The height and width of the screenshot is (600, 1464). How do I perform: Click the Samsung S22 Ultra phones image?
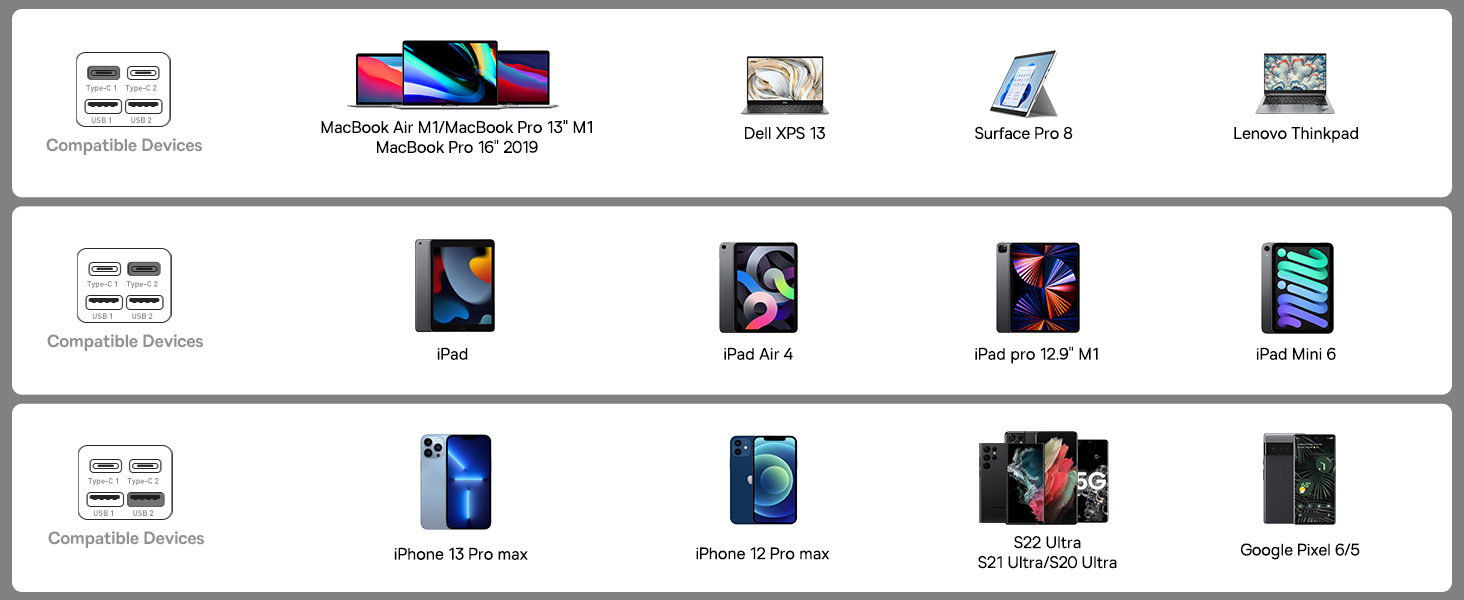pos(1043,478)
